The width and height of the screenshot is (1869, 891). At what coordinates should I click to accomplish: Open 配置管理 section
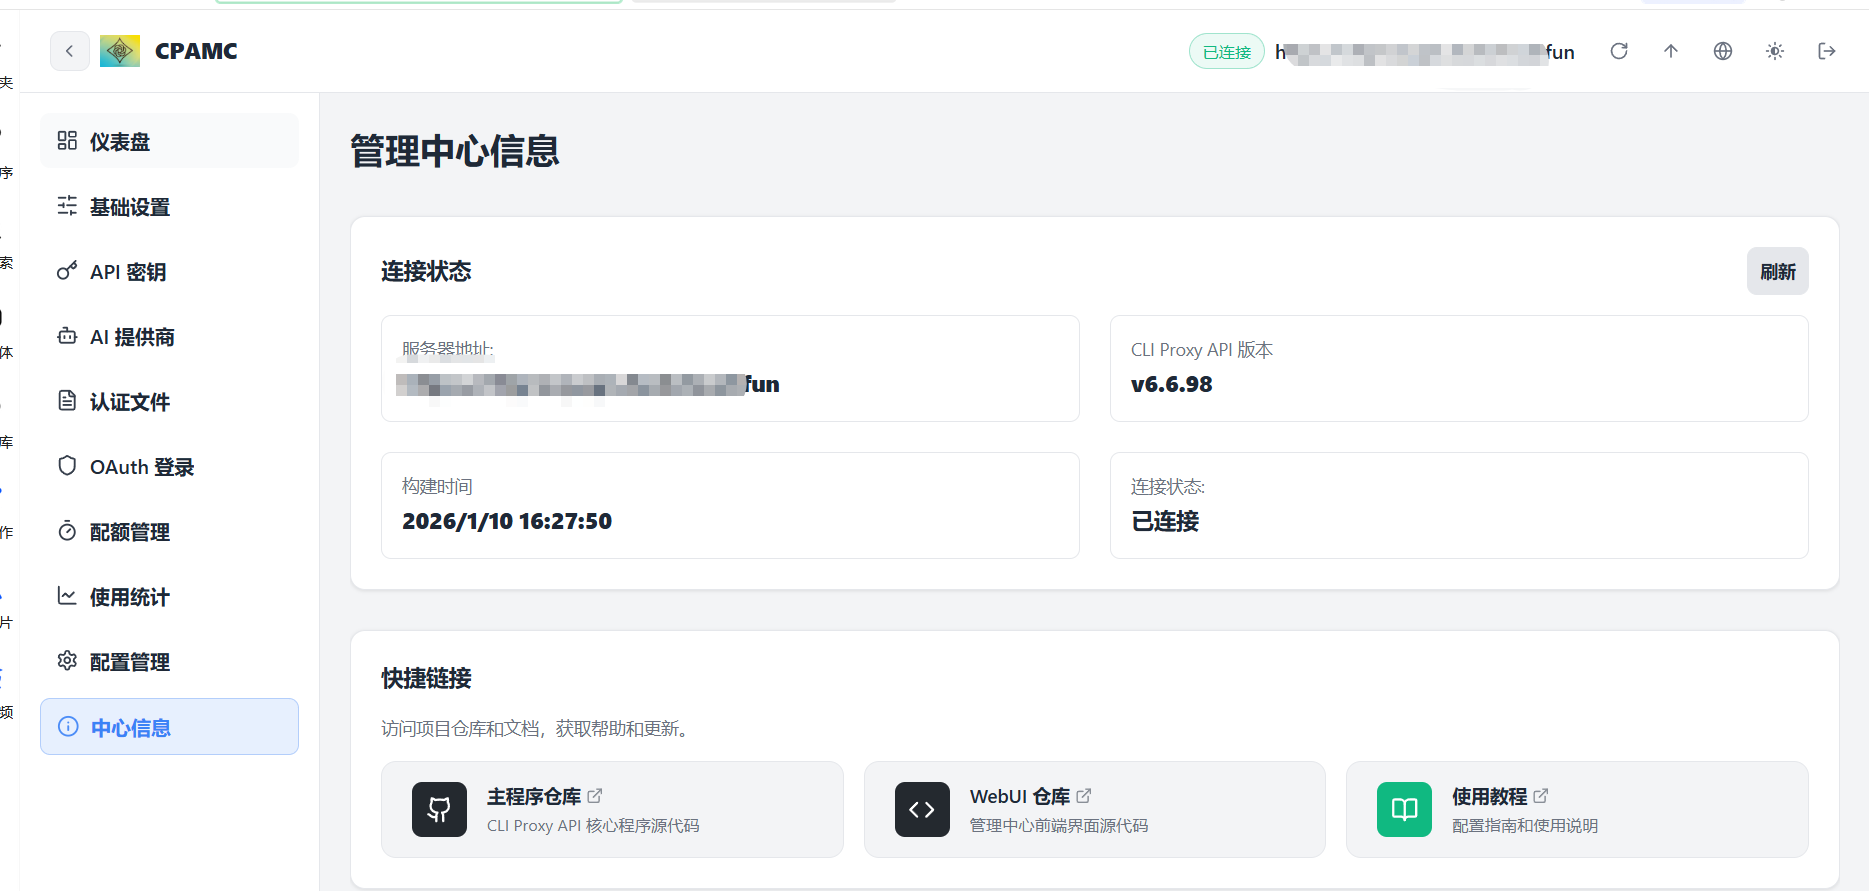coord(169,661)
